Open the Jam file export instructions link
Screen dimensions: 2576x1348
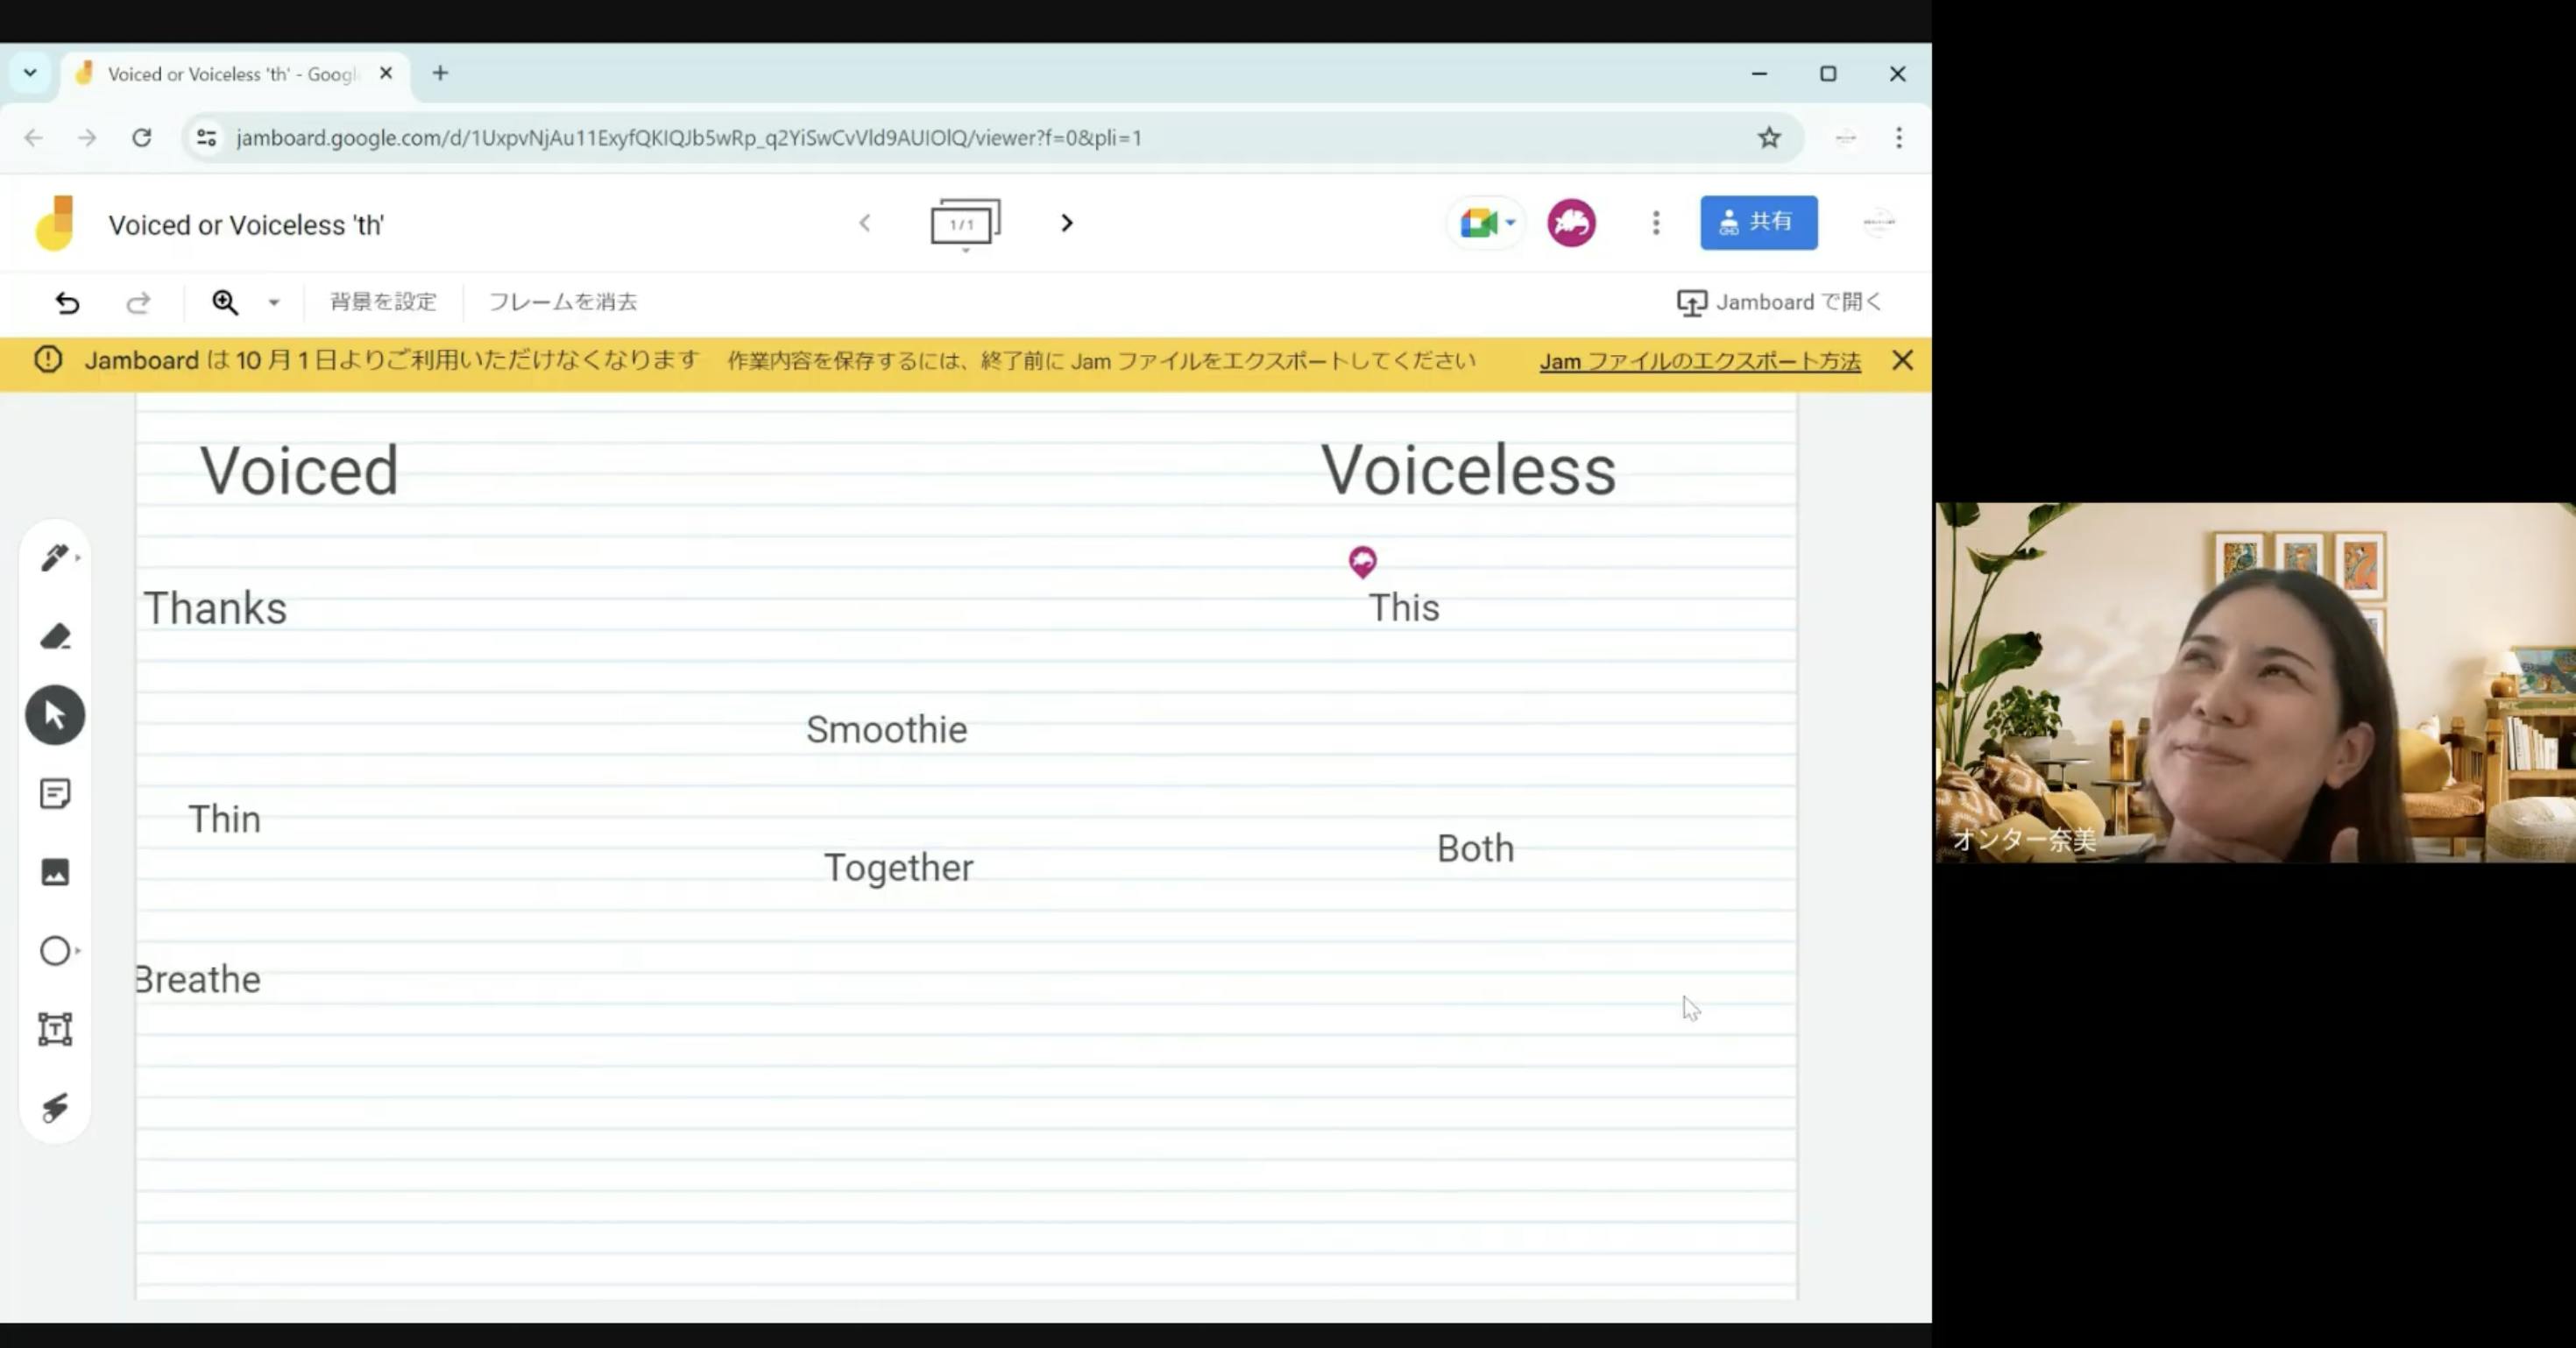[x=1699, y=361]
